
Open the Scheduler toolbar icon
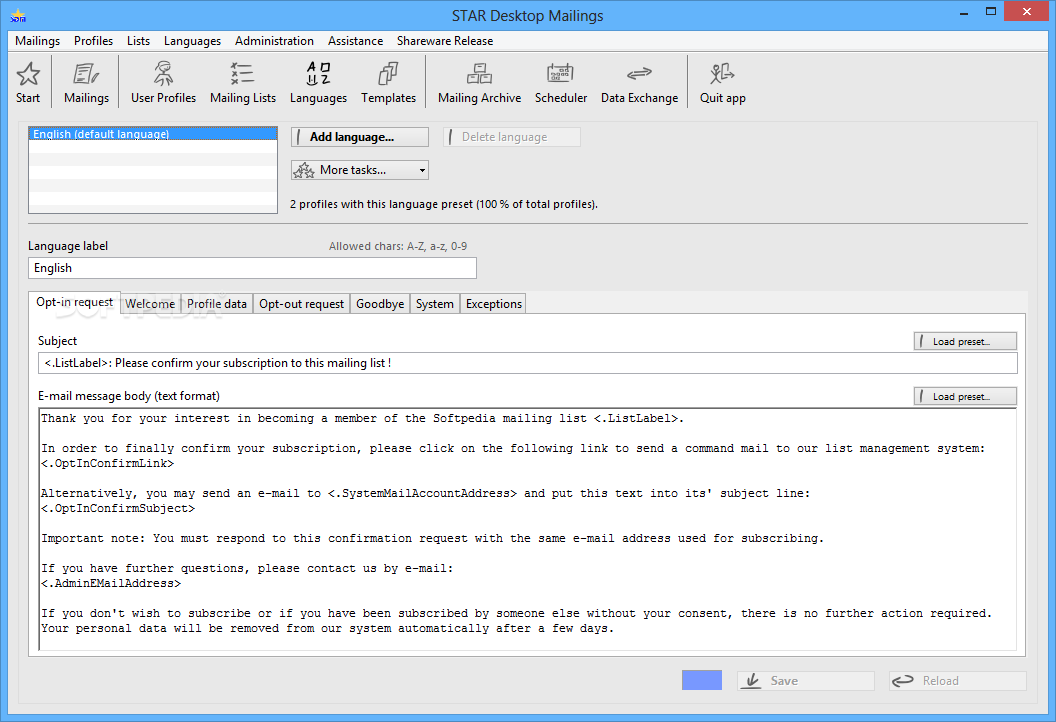click(560, 81)
